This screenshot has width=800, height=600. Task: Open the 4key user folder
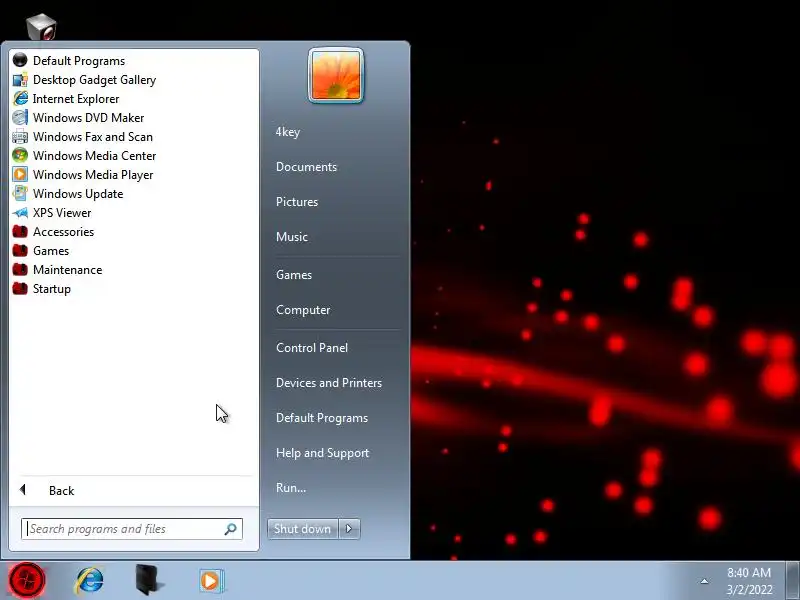(x=288, y=132)
